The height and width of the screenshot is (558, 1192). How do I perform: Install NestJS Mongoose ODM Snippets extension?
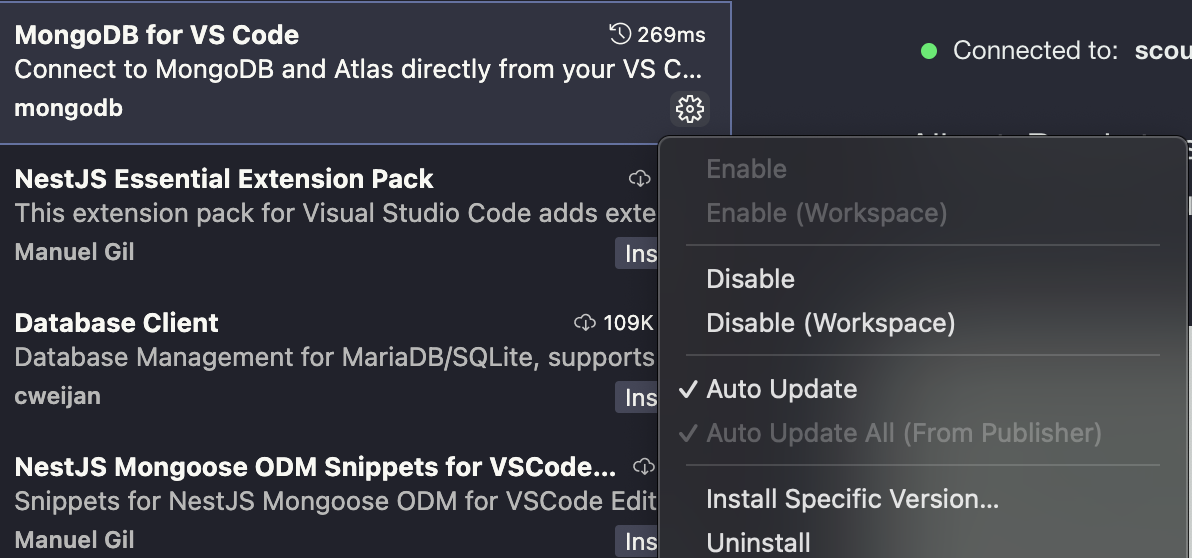coord(637,541)
